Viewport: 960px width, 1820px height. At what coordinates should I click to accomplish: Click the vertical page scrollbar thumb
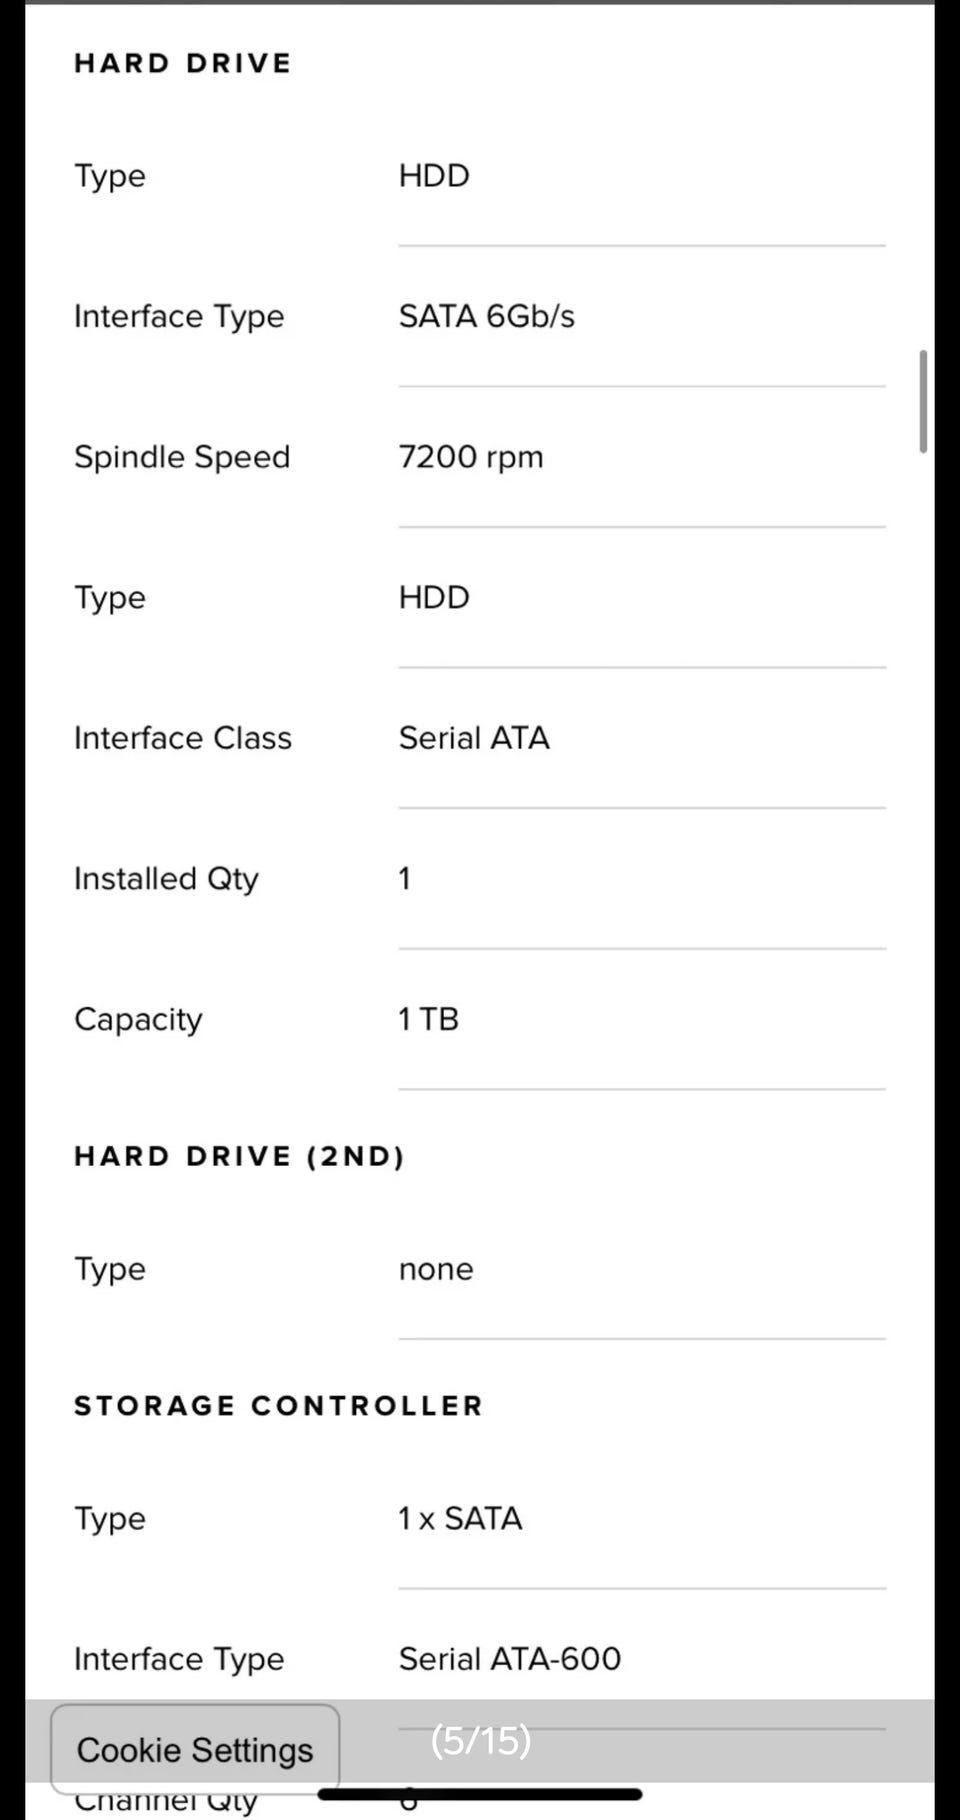point(923,401)
